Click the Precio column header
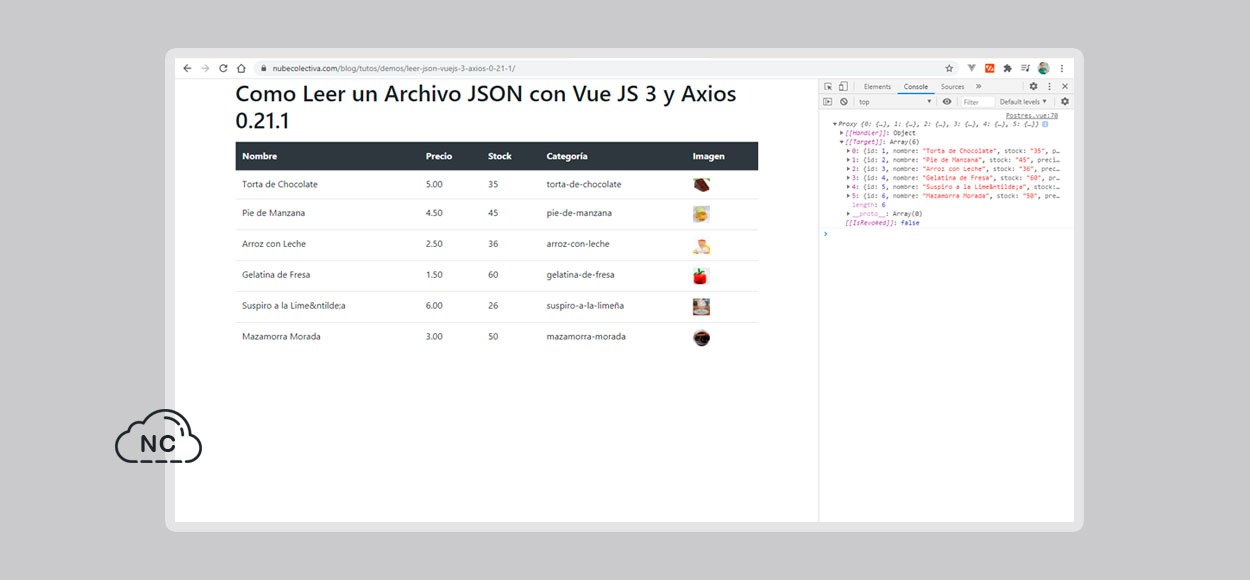 [x=439, y=156]
